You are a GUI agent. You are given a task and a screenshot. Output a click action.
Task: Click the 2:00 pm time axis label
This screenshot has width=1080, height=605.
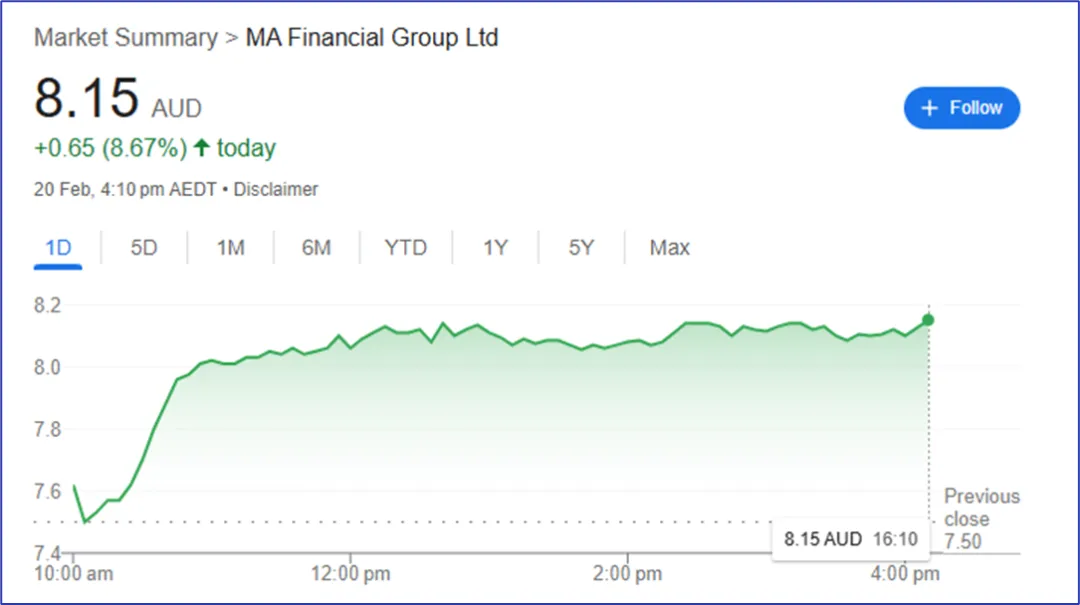pos(627,574)
